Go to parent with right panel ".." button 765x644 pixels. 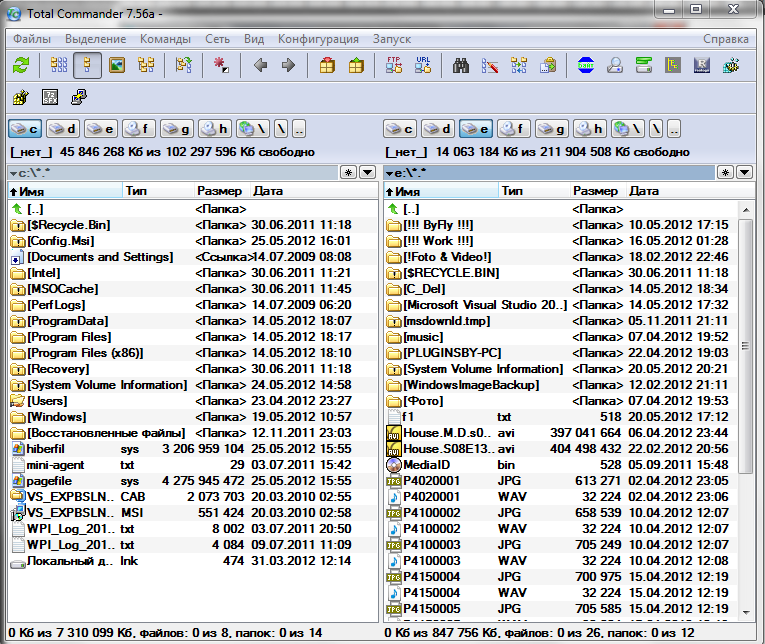674,129
